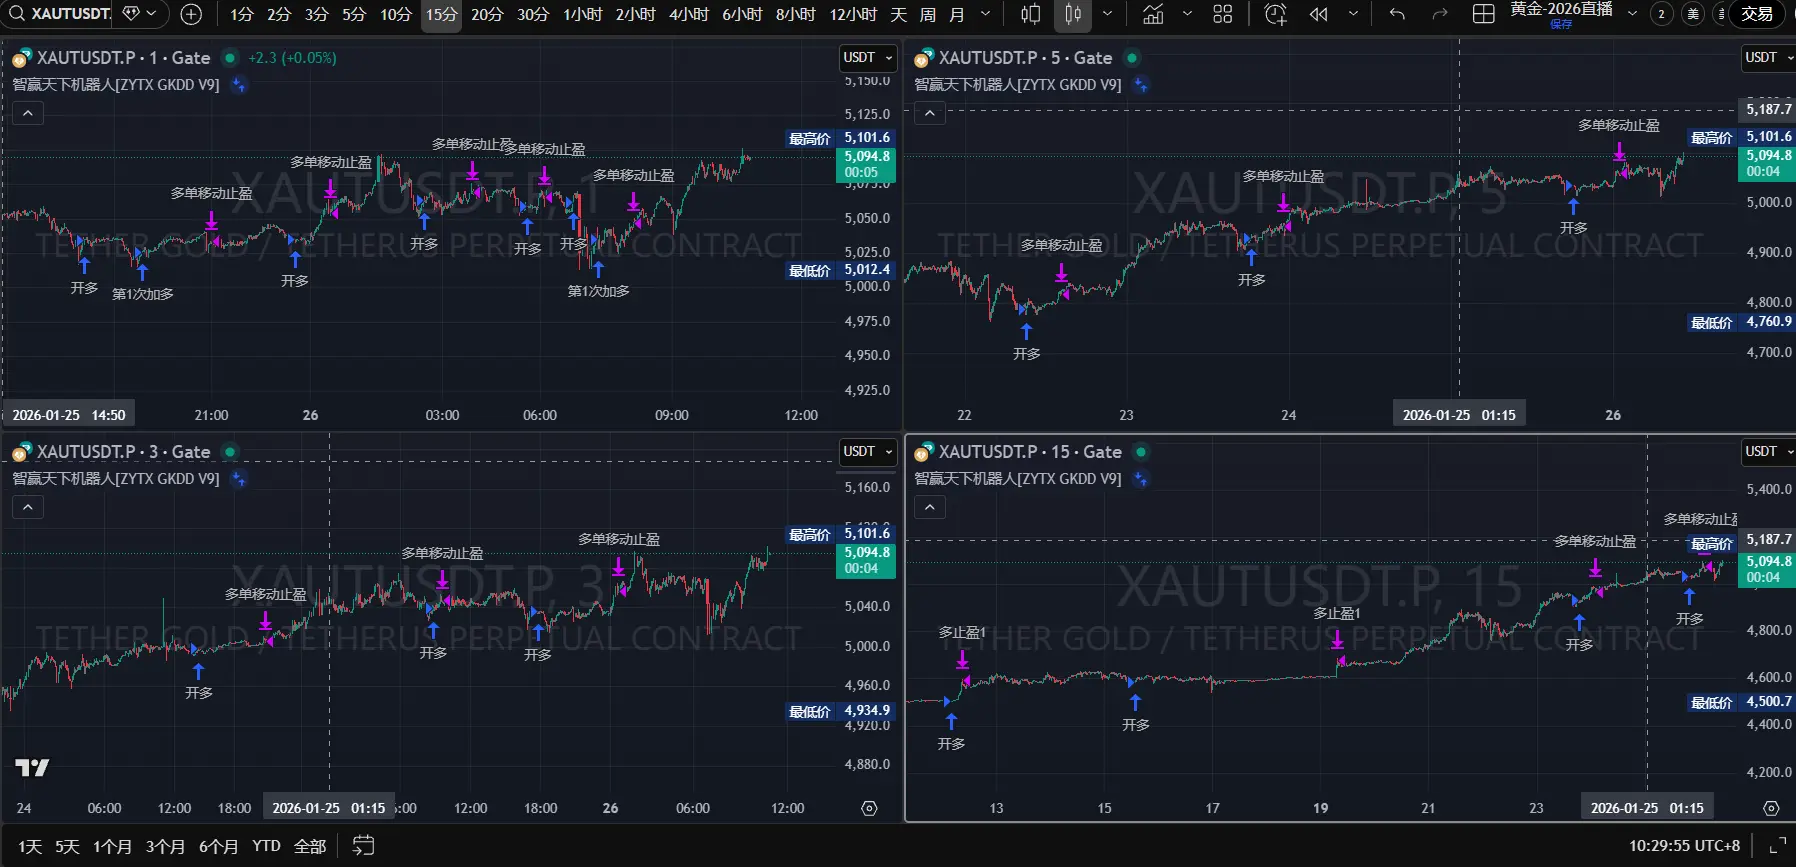The width and height of the screenshot is (1796, 867).
Task: Collapse the legend on the 3-minute chart
Action: 28,507
